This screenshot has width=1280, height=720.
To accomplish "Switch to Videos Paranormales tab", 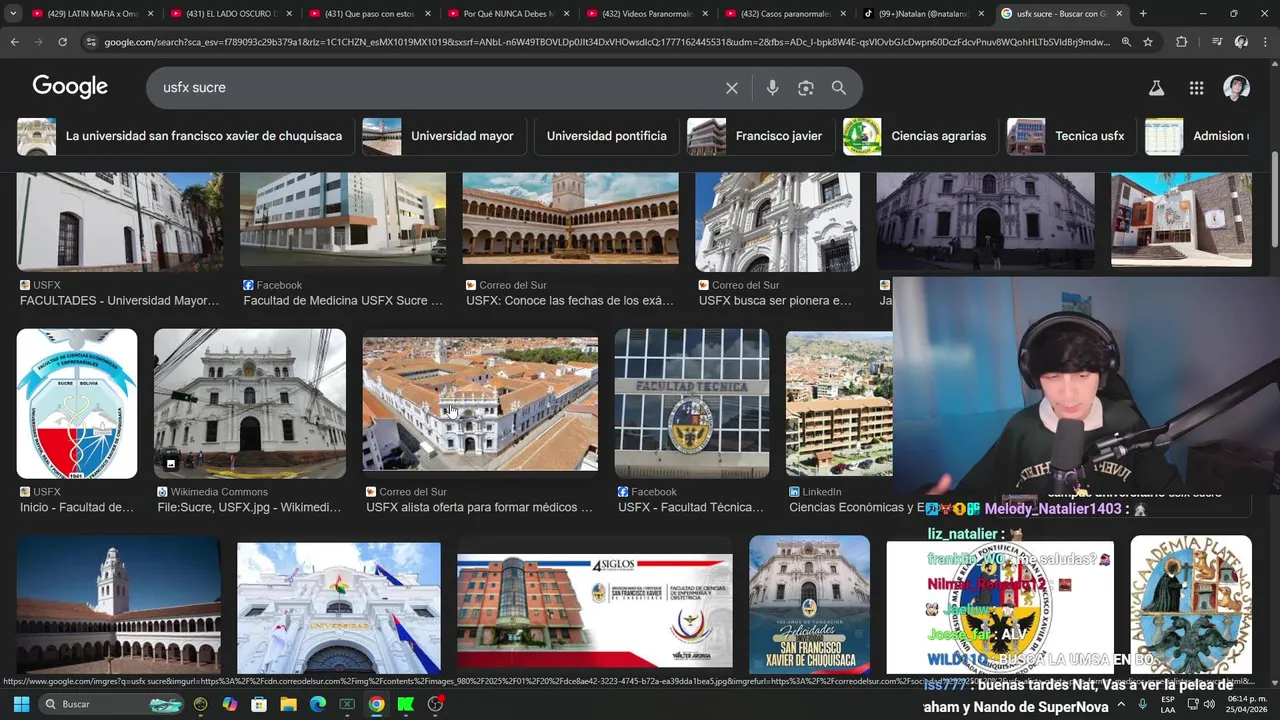I will 646,14.
